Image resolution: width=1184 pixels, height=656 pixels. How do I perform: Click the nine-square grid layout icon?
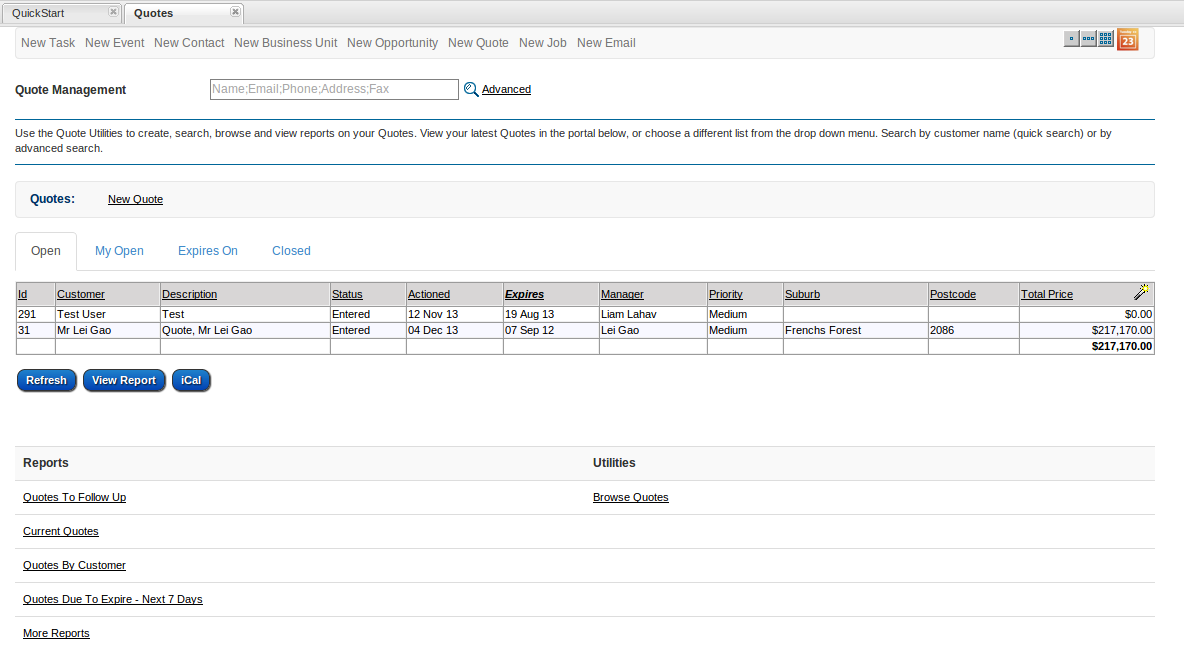[x=1106, y=39]
